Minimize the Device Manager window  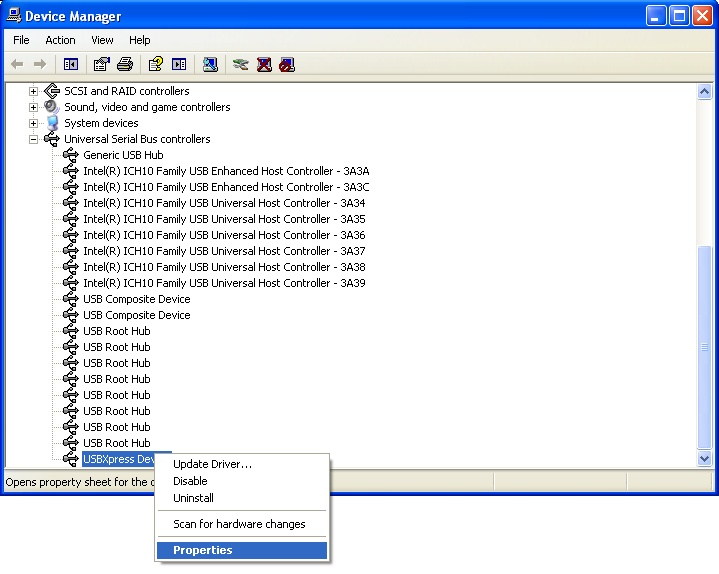[656, 16]
